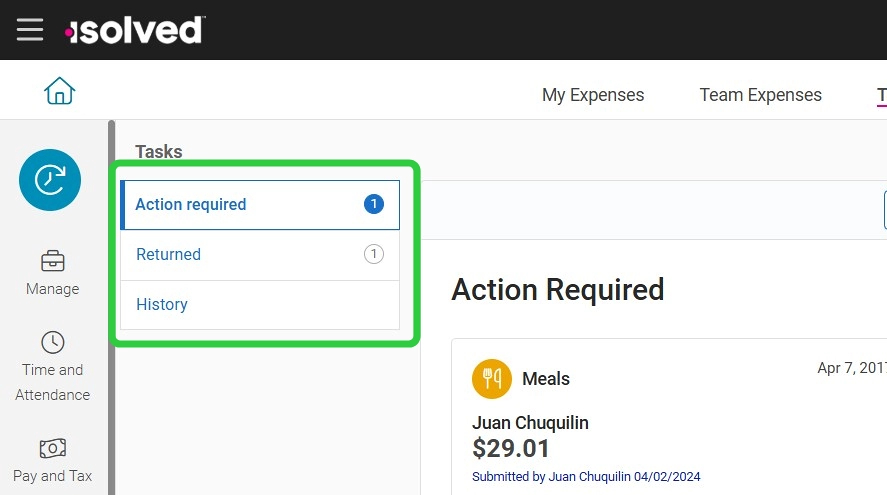
Task: Click the blue Action required count badge
Action: [373, 204]
